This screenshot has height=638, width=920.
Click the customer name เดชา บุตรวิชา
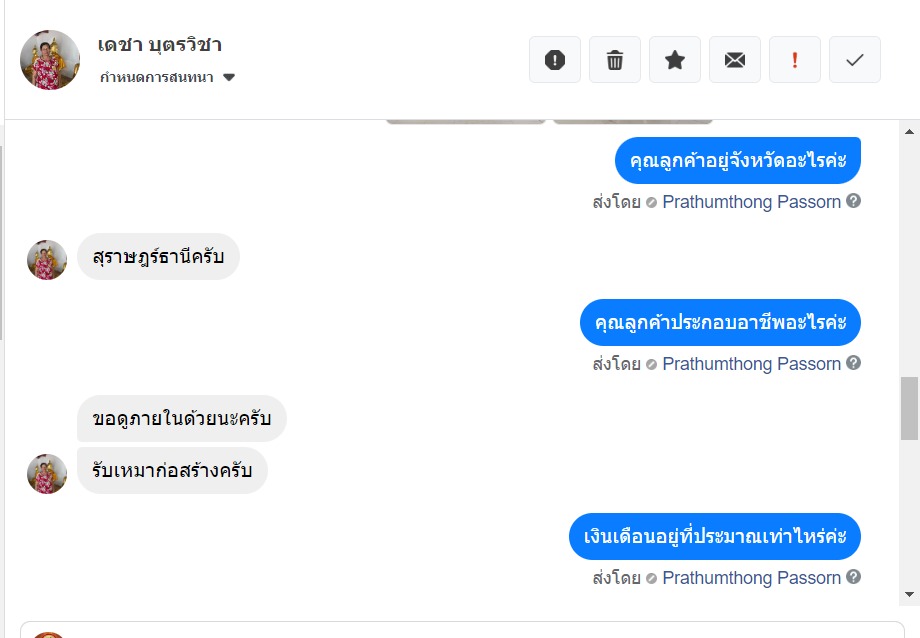[160, 45]
